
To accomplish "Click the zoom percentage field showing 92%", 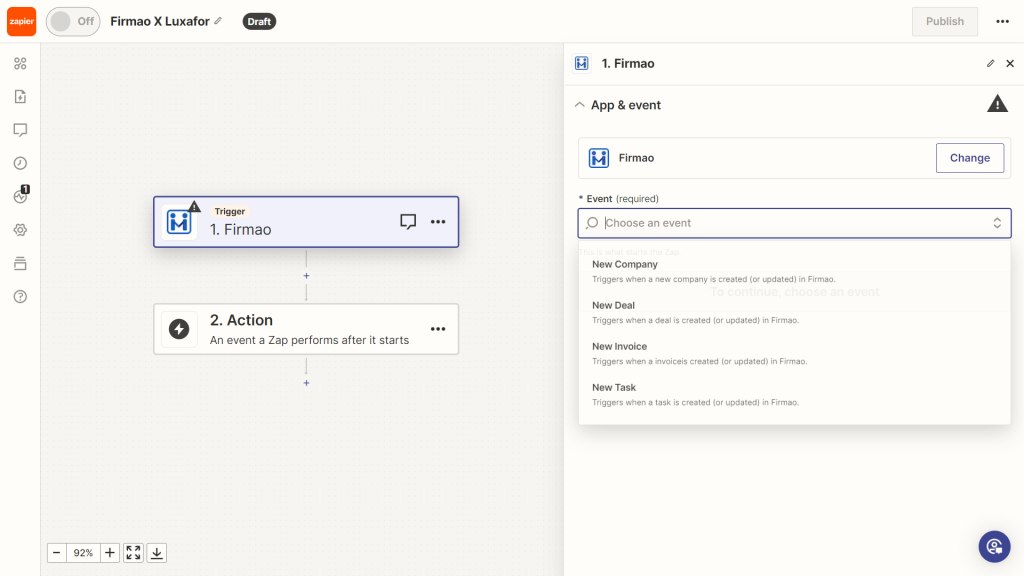I will point(83,552).
